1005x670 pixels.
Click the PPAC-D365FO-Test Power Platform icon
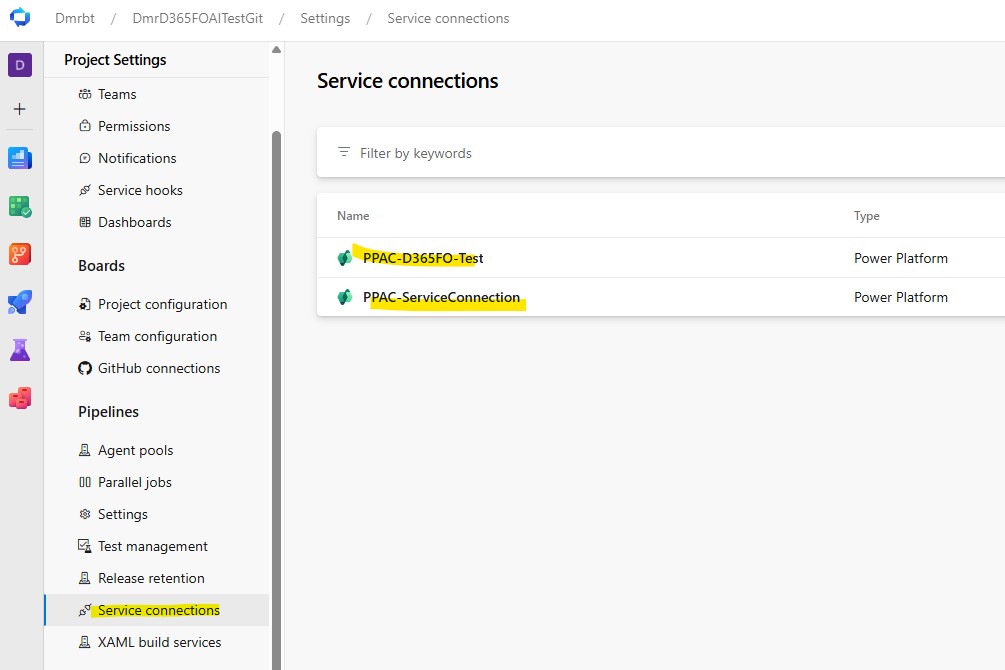pyautogui.click(x=345, y=258)
